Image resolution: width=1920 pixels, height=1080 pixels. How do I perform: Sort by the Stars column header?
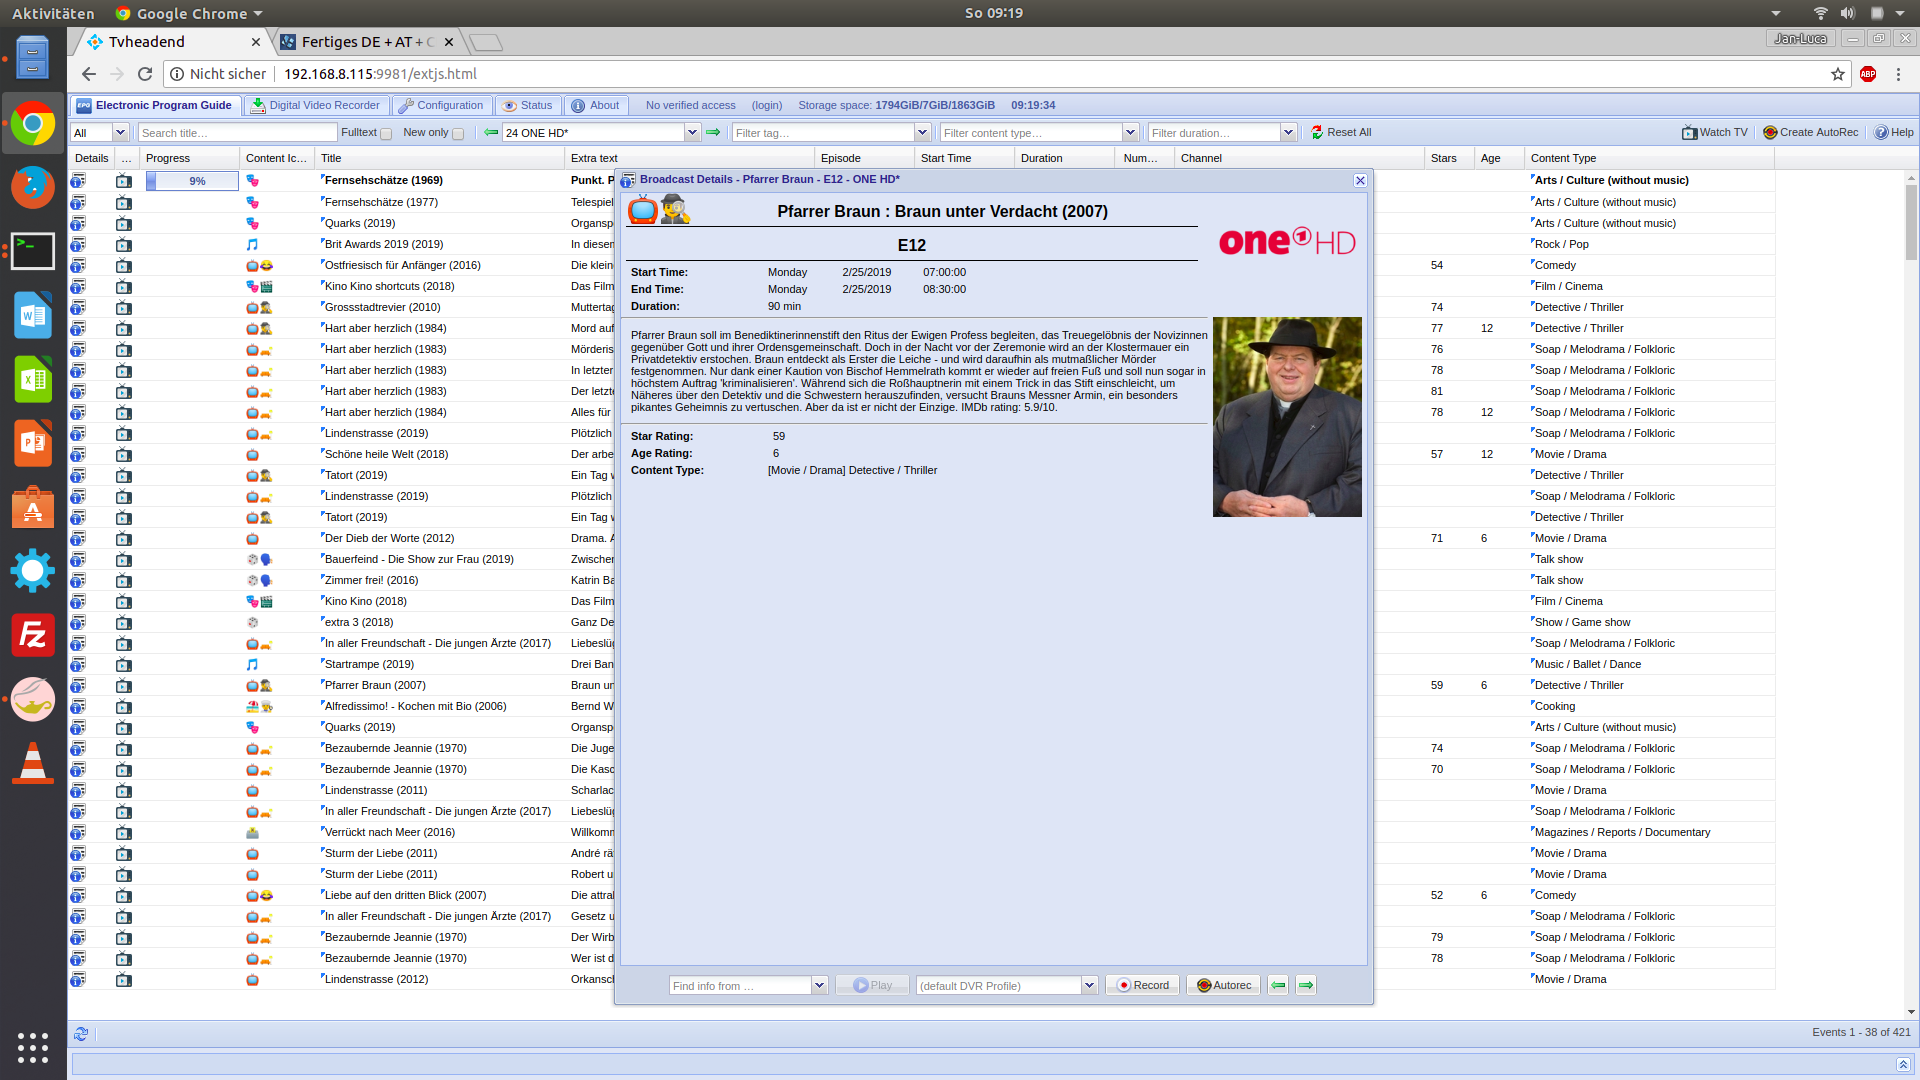tap(1449, 158)
